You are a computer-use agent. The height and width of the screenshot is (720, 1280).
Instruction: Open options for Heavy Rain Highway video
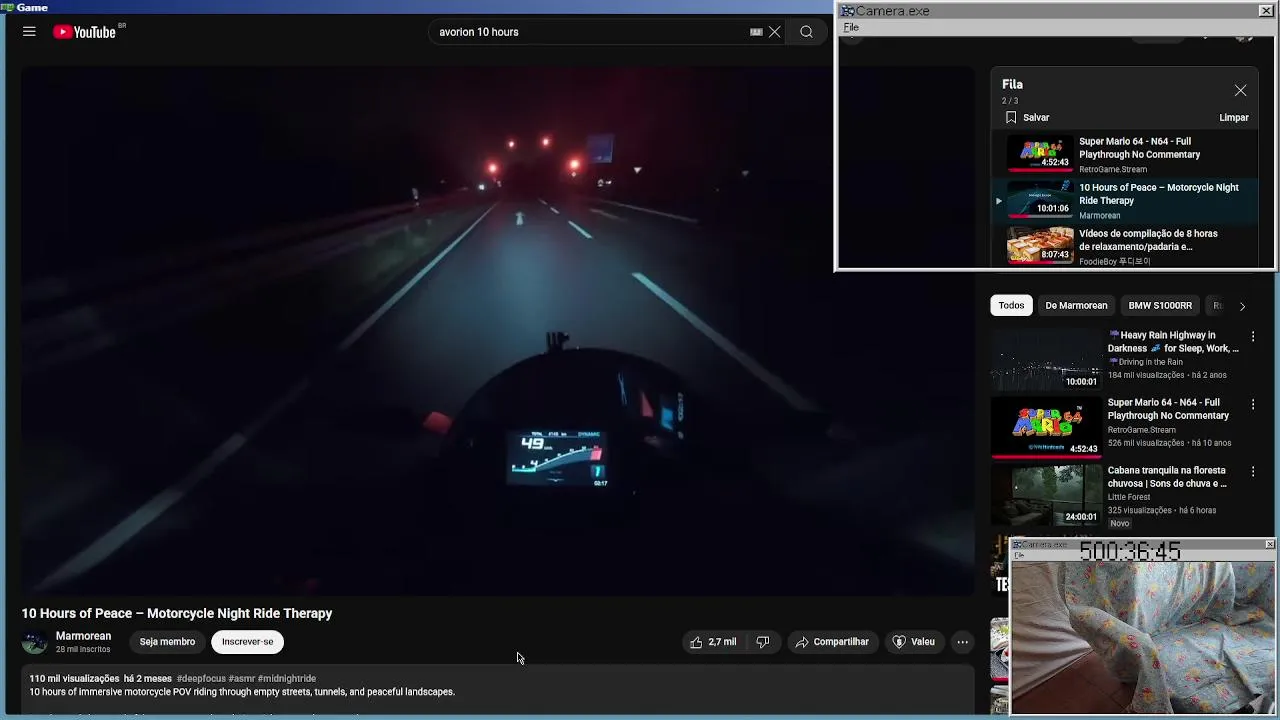click(x=1252, y=337)
